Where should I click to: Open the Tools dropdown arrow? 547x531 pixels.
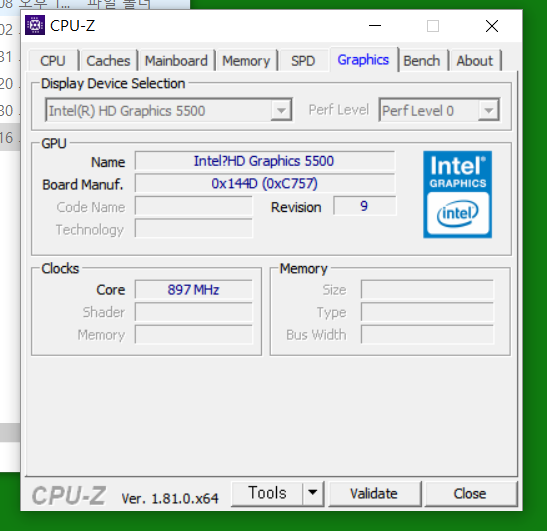[x=313, y=493]
